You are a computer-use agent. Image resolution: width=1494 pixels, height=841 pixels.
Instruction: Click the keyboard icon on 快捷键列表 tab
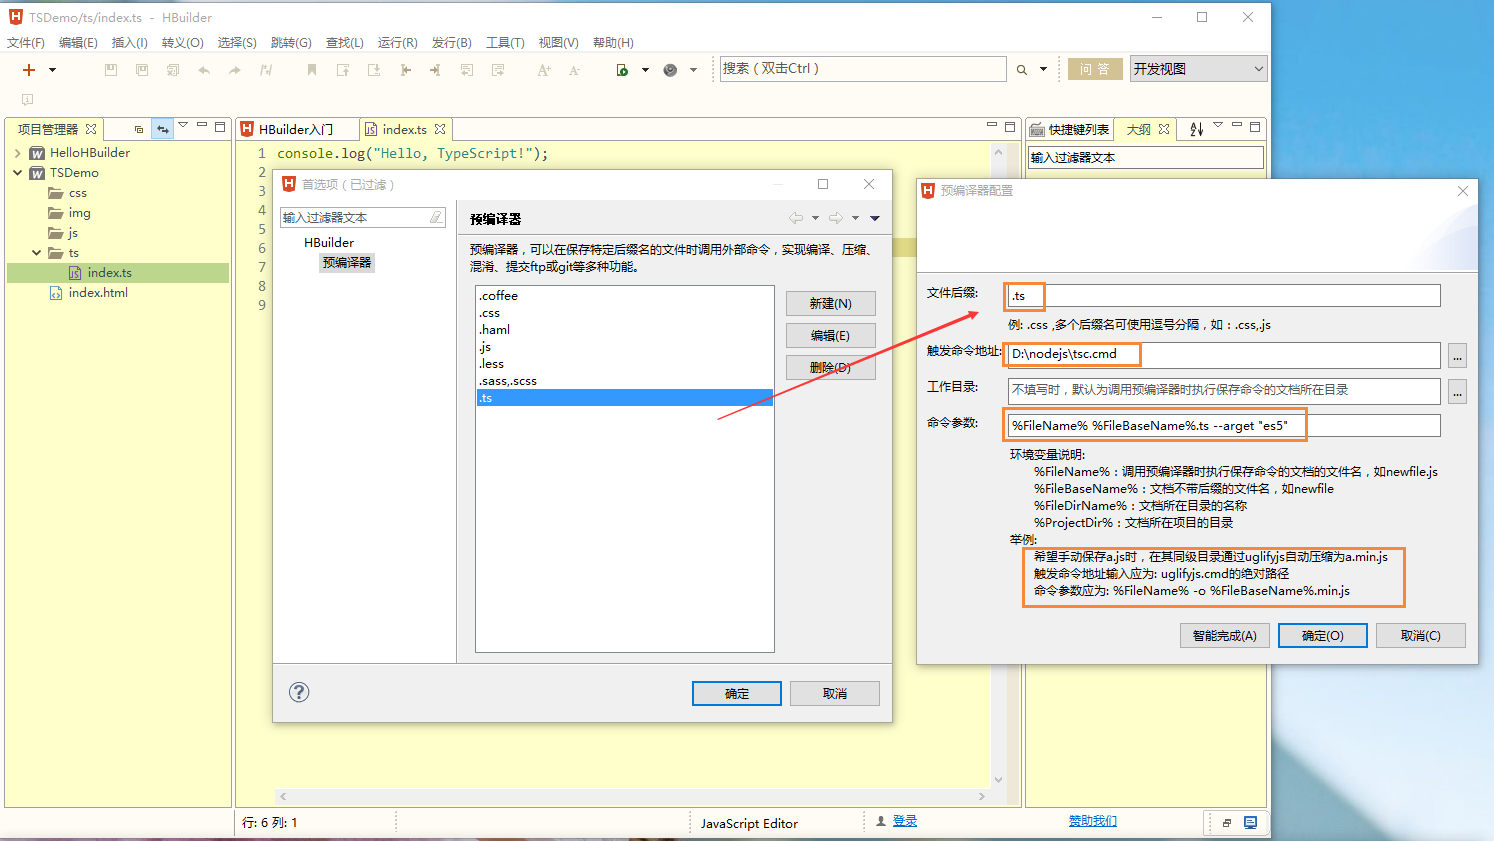click(x=1038, y=128)
